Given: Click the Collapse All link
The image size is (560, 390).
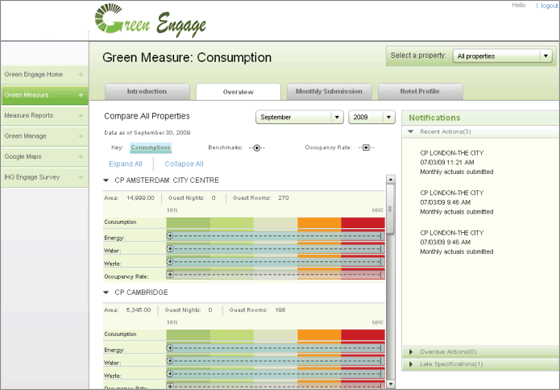Looking at the screenshot, I should (x=184, y=164).
